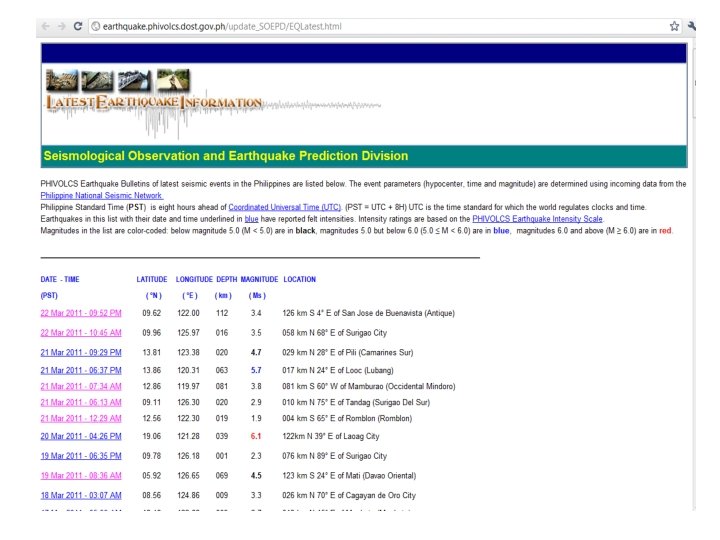The width and height of the screenshot is (720, 540).
Task: Click the bold 4.5 magnitude value
Action: [x=256, y=476]
